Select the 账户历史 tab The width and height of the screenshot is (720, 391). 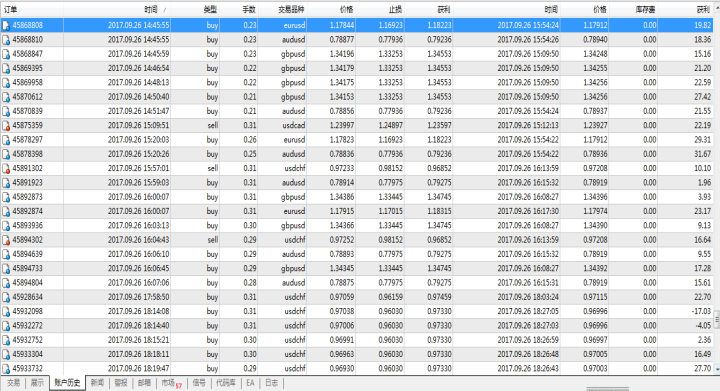pyautogui.click(x=67, y=383)
